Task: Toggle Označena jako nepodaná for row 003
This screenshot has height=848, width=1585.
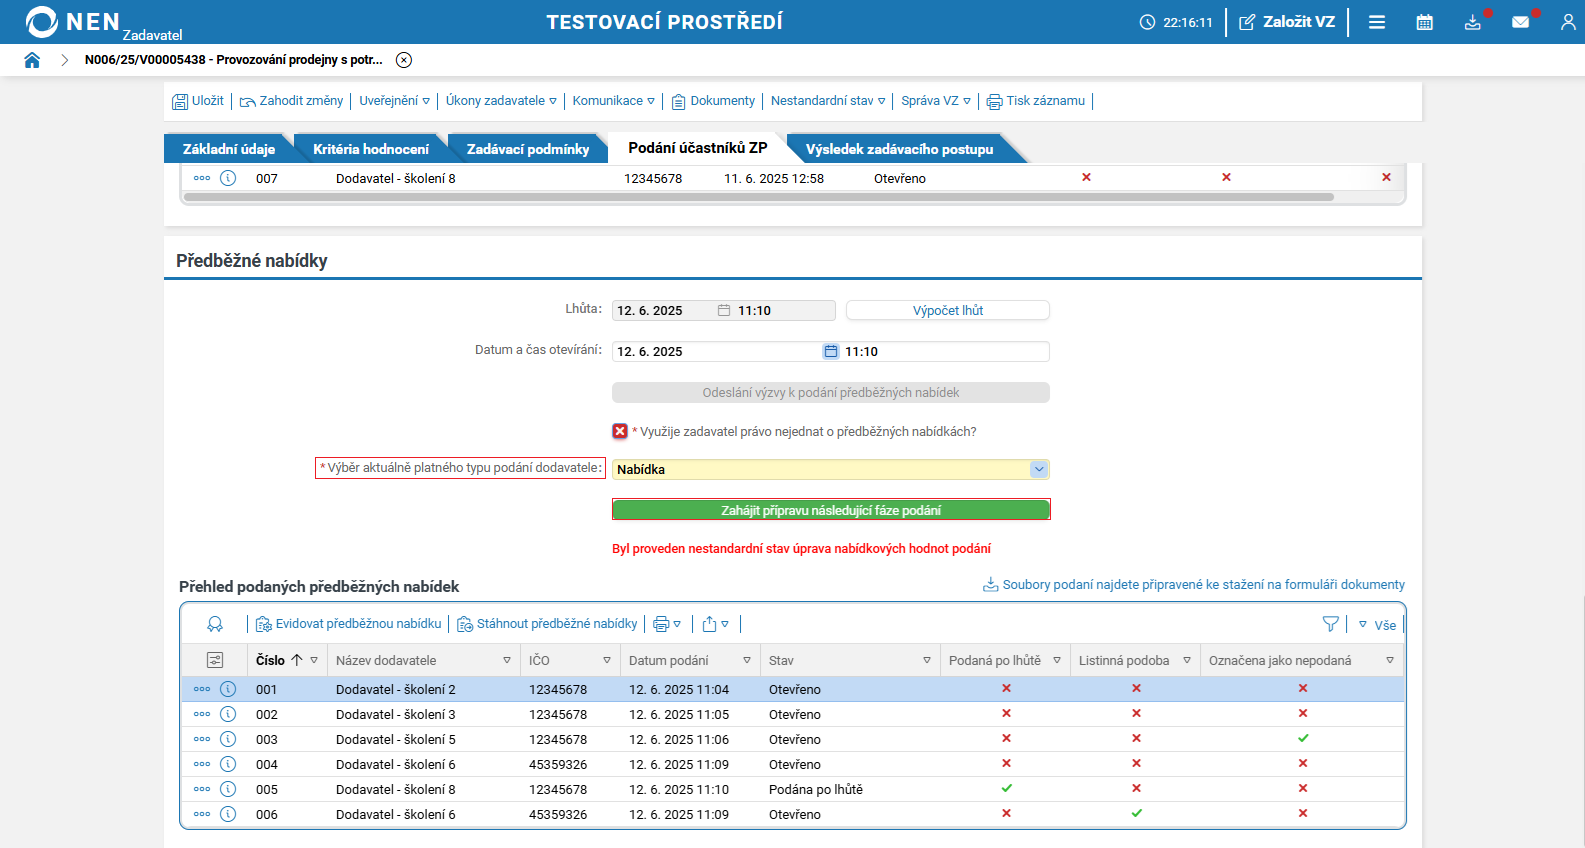Action: pyautogui.click(x=1303, y=738)
